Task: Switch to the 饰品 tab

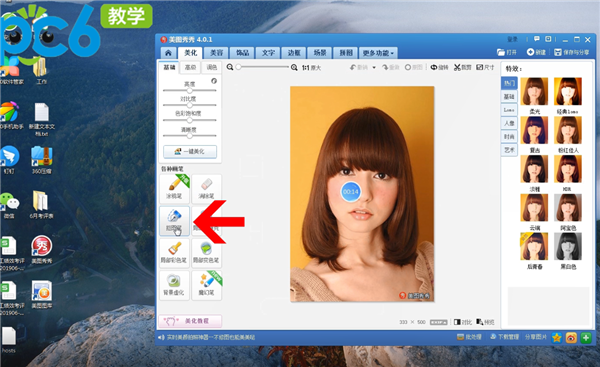Action: pyautogui.click(x=242, y=53)
